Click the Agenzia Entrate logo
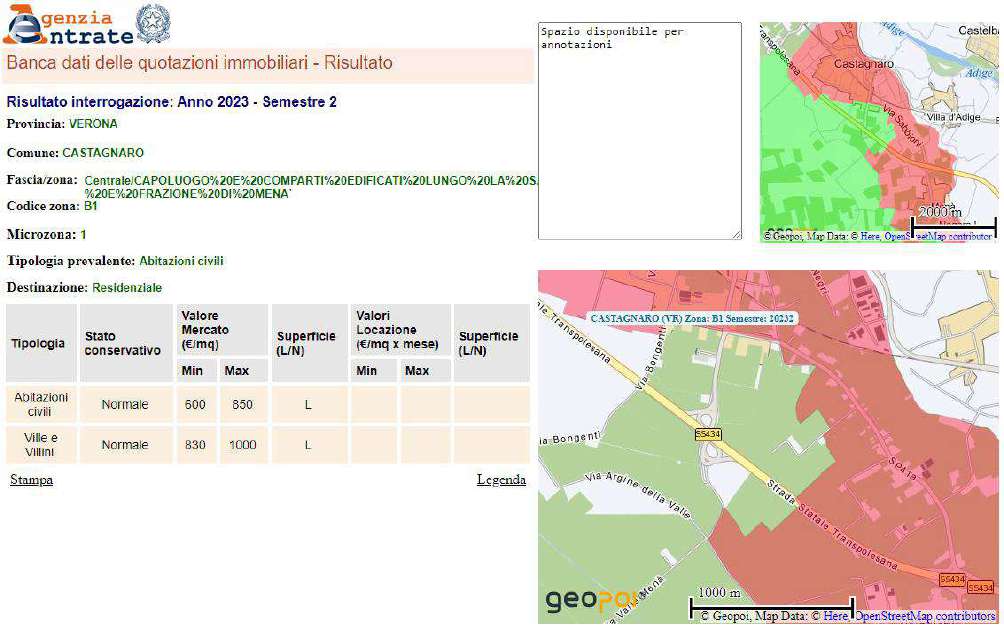1004x626 pixels. tap(68, 25)
